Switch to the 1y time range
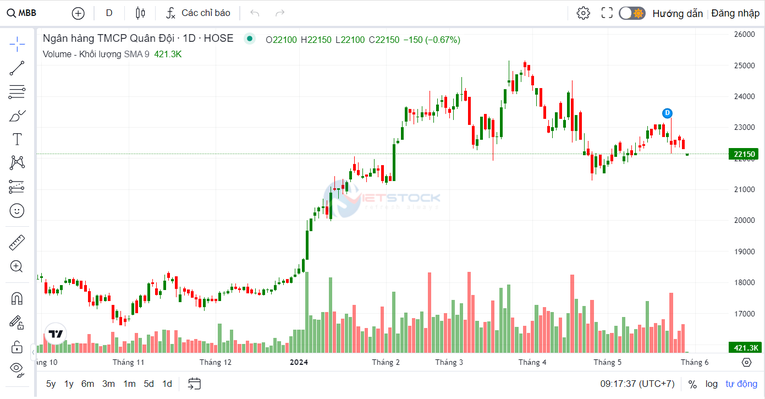Viewport: 765px width, 399px height. pyautogui.click(x=69, y=384)
